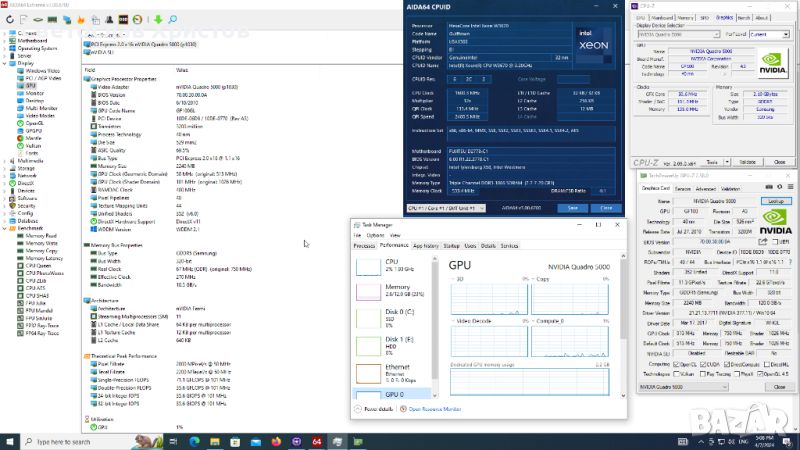This screenshot has width=800, height=450.
Task: Select the GPU item in Display tree
Action: pyautogui.click(x=31, y=86)
